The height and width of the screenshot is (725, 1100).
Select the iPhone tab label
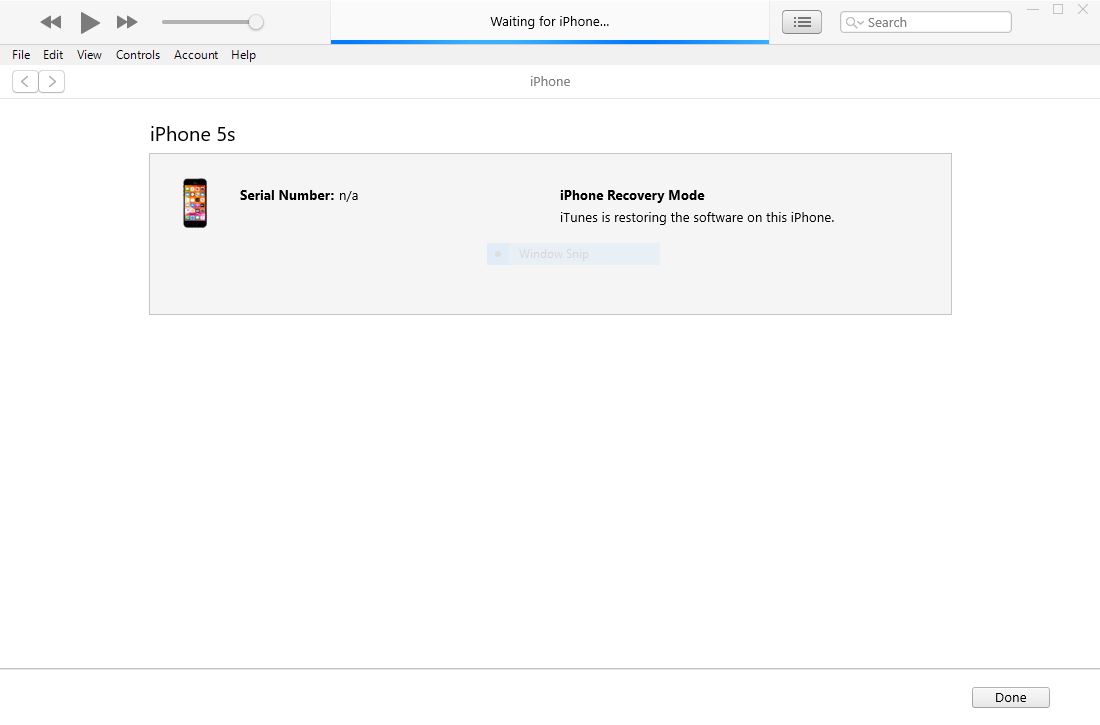click(550, 81)
